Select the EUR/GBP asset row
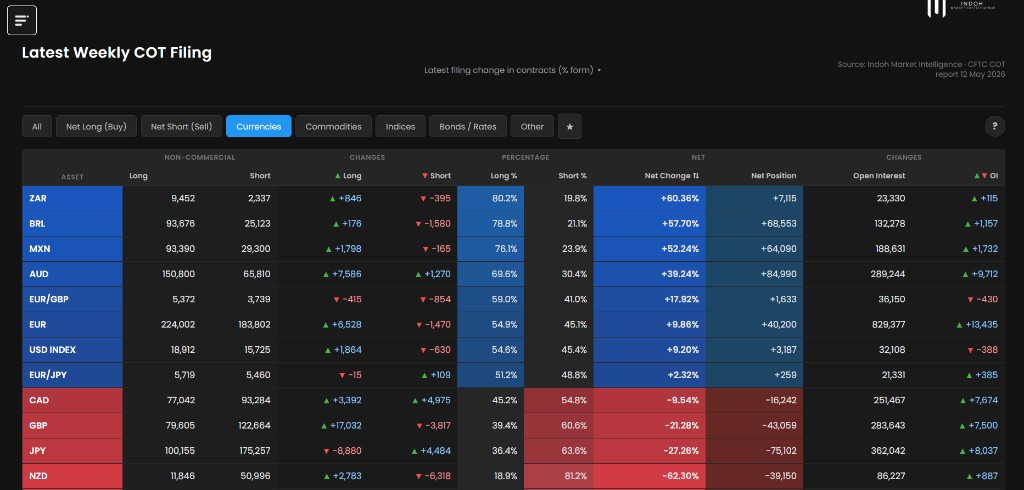Screen dimensions: 1024x490 tap(513, 299)
